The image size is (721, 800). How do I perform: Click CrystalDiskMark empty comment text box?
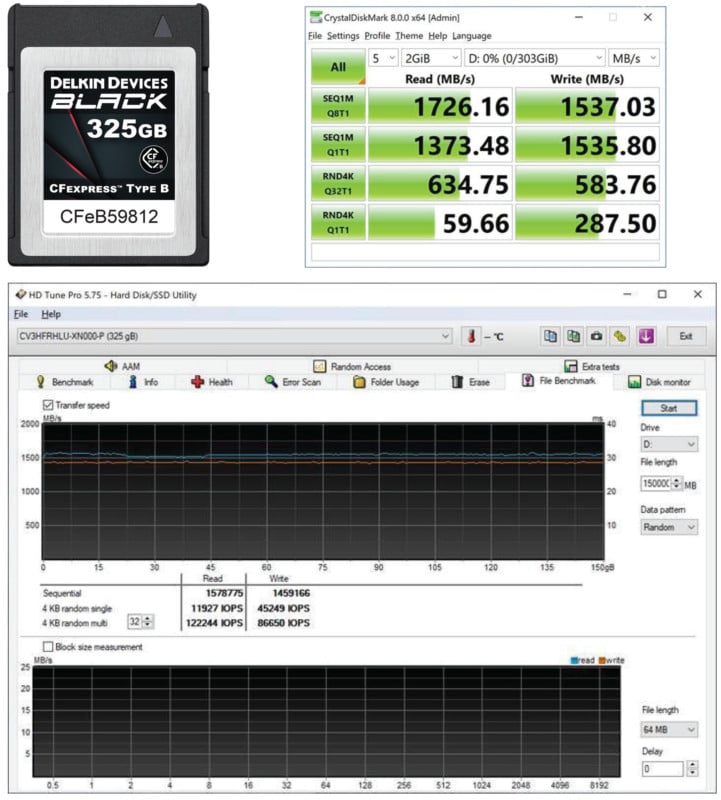click(485, 252)
